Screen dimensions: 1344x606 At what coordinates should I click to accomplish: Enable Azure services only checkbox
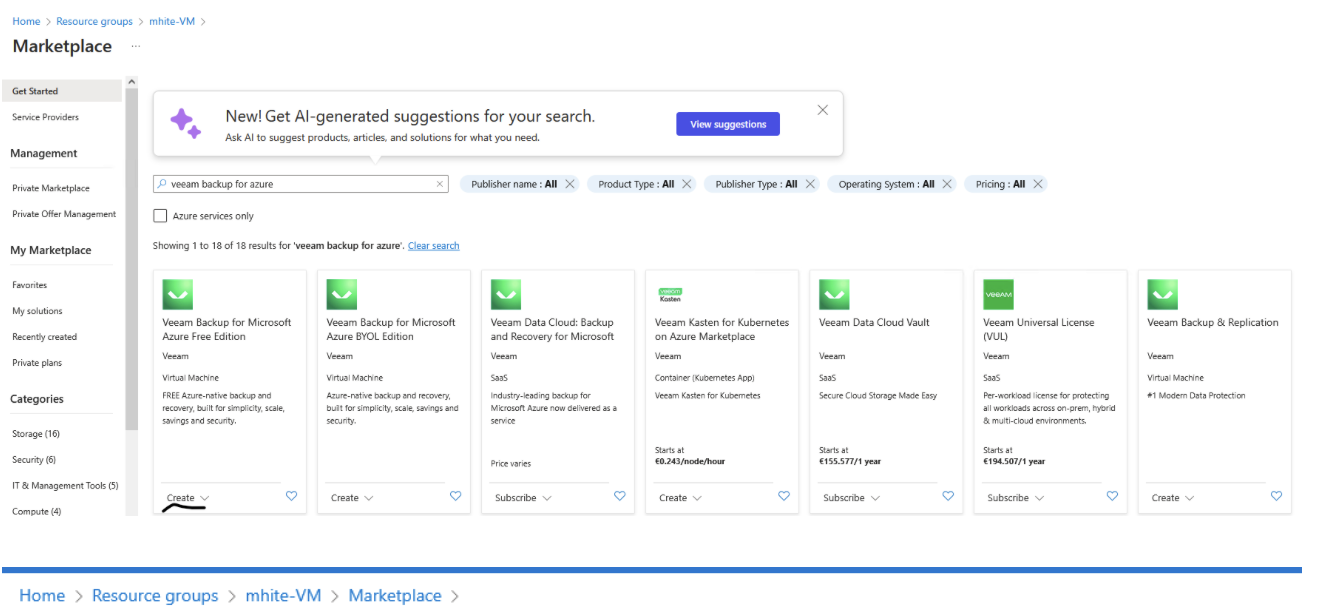160,216
